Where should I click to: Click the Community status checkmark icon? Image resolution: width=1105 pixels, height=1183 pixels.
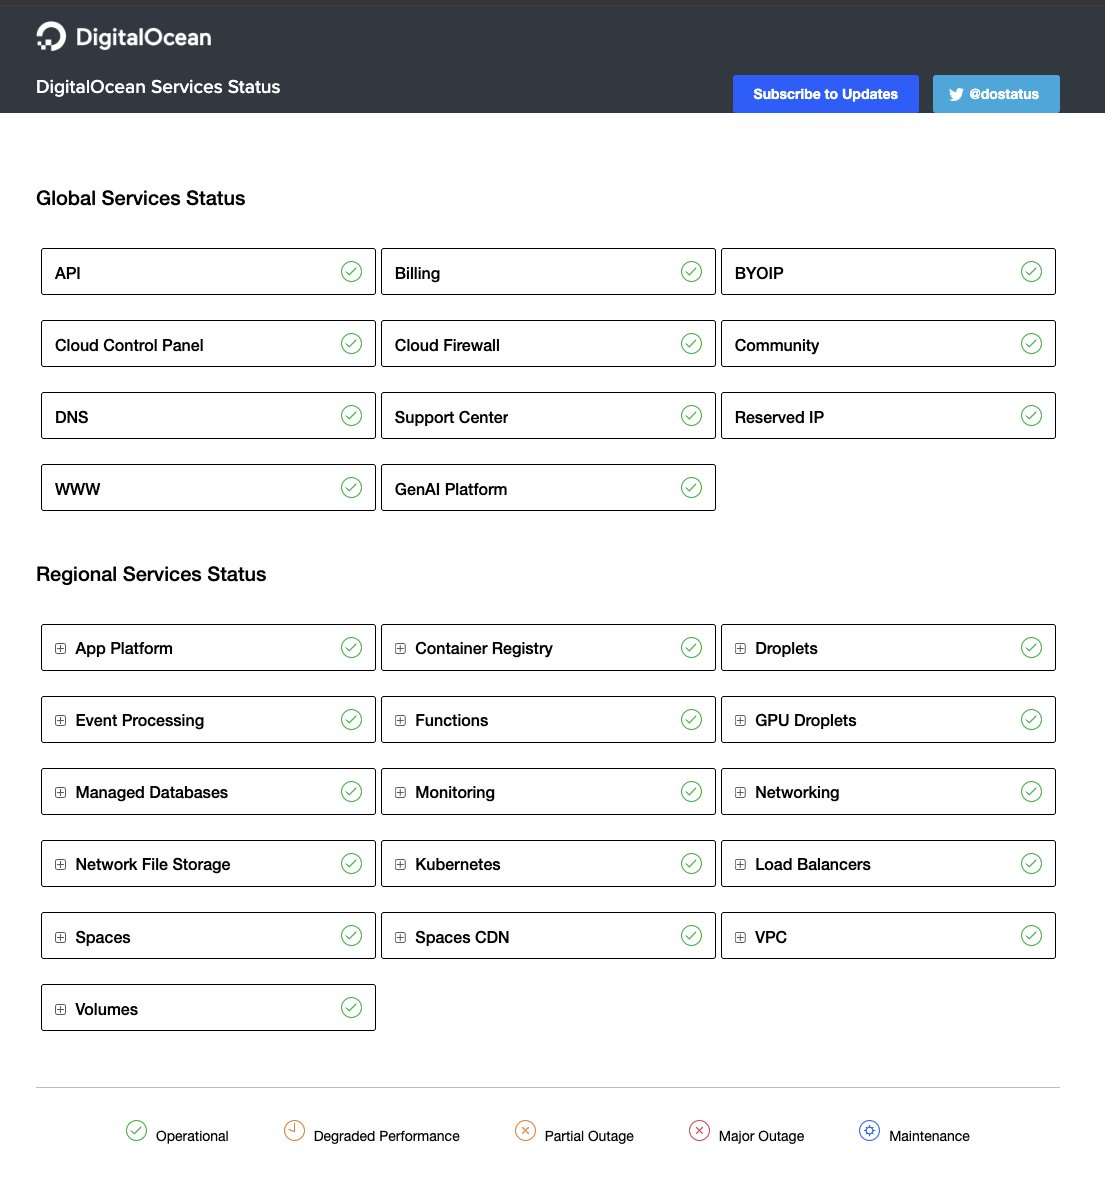[x=1032, y=344]
